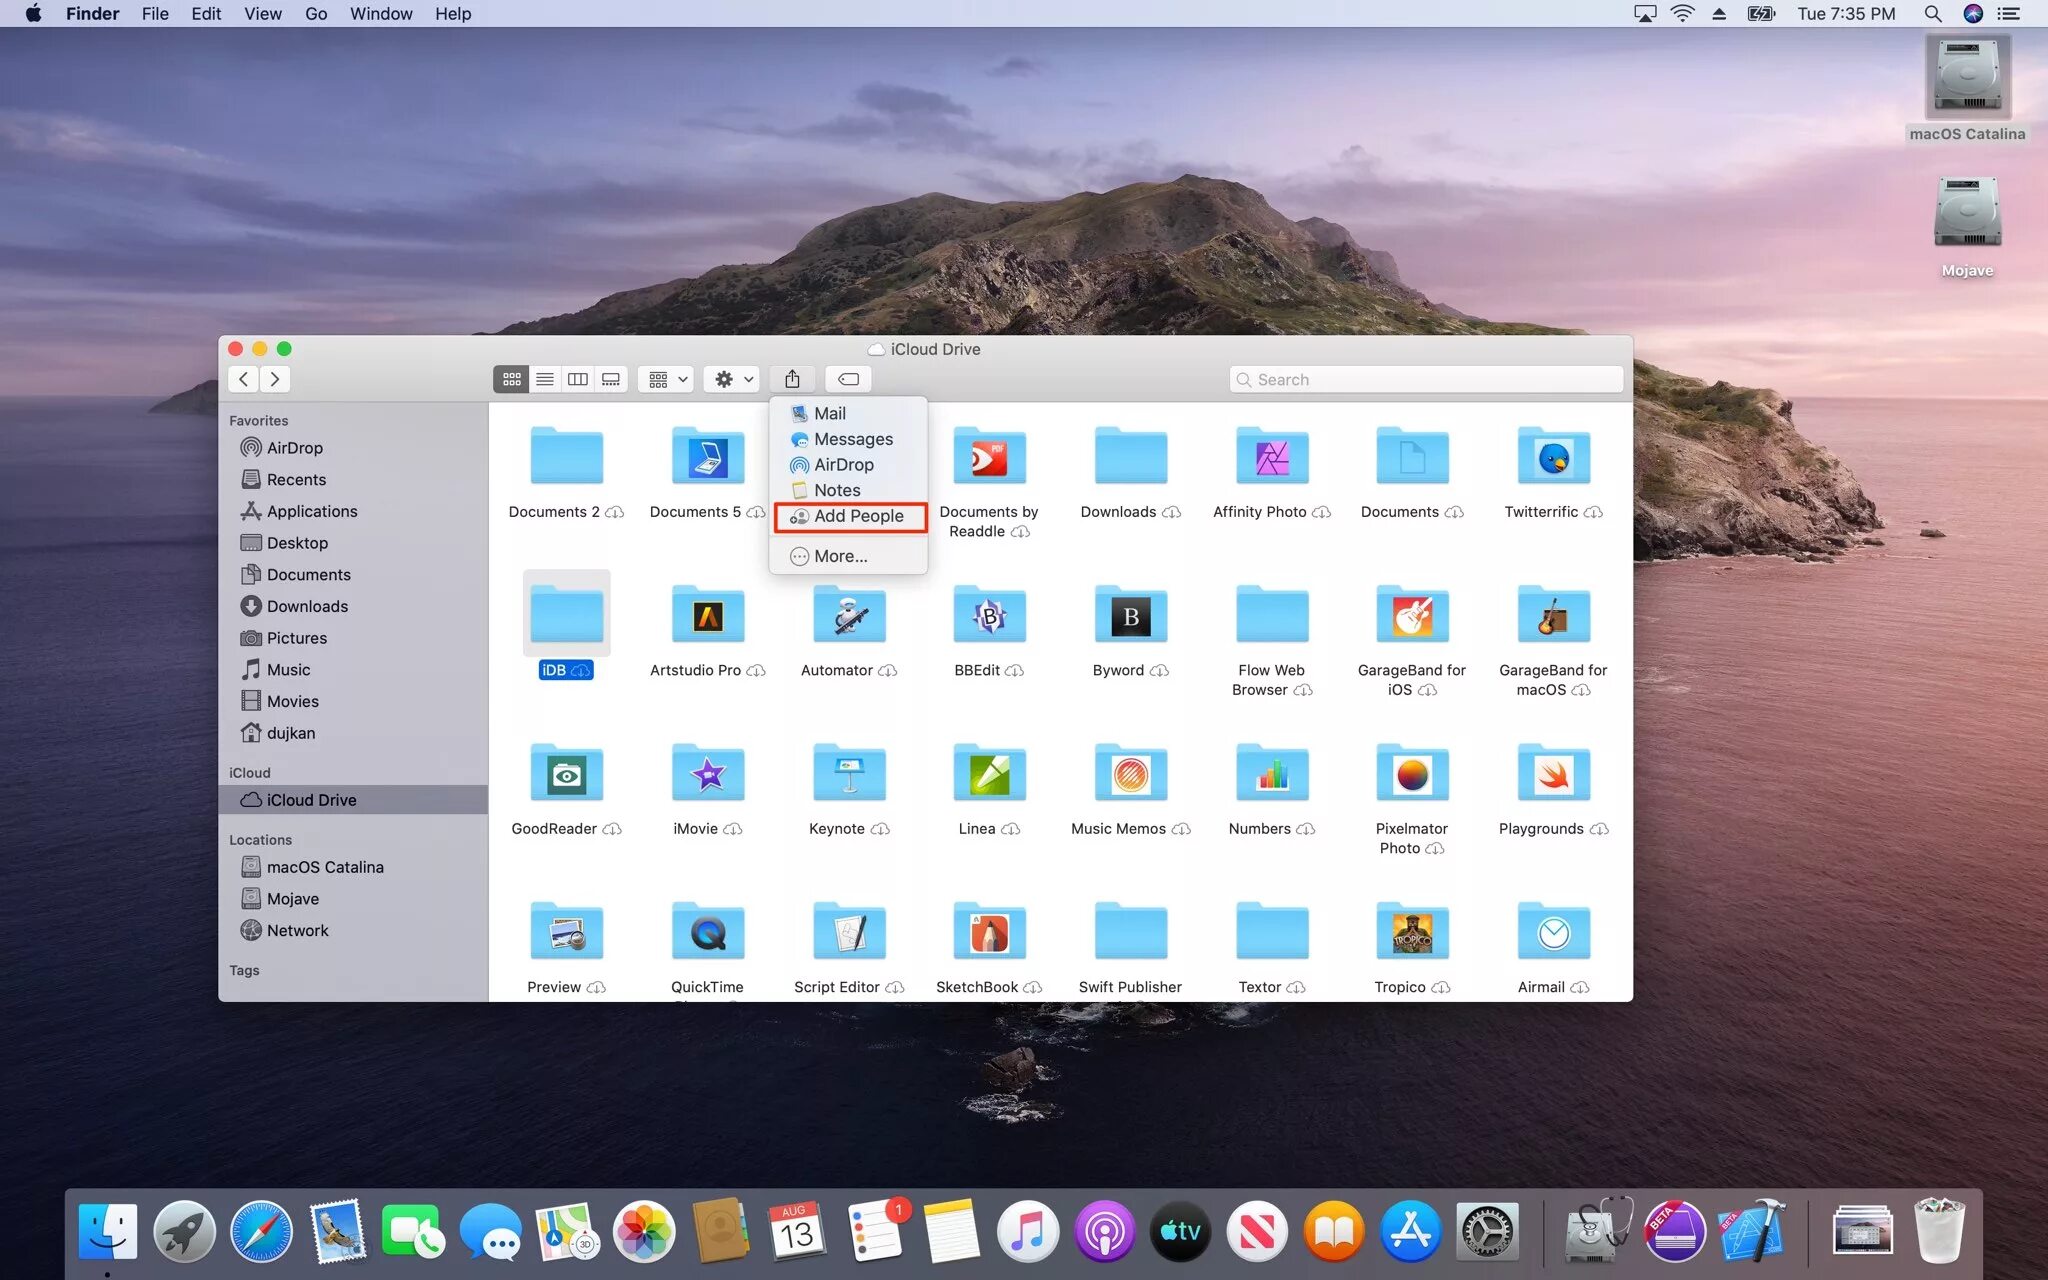Screen dimensions: 2048x1280
Task: Go back with the left chevron button
Action: coord(243,379)
